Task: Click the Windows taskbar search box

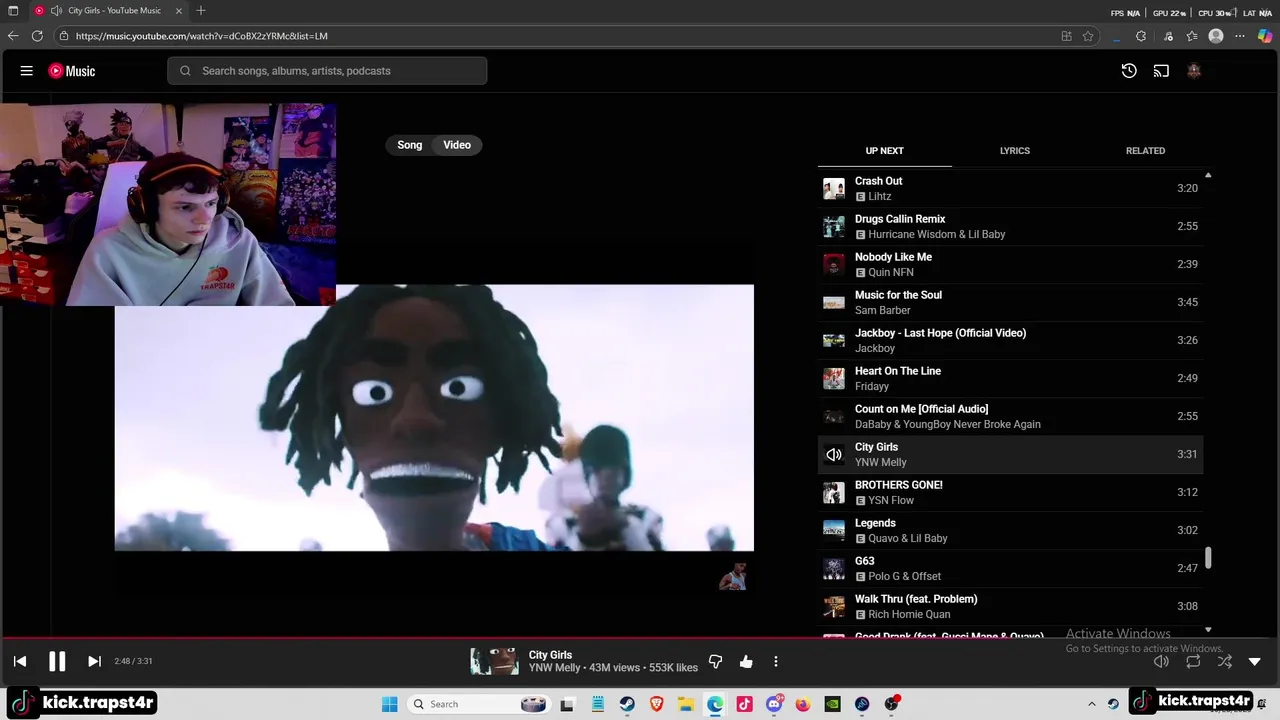Action: pos(479,704)
